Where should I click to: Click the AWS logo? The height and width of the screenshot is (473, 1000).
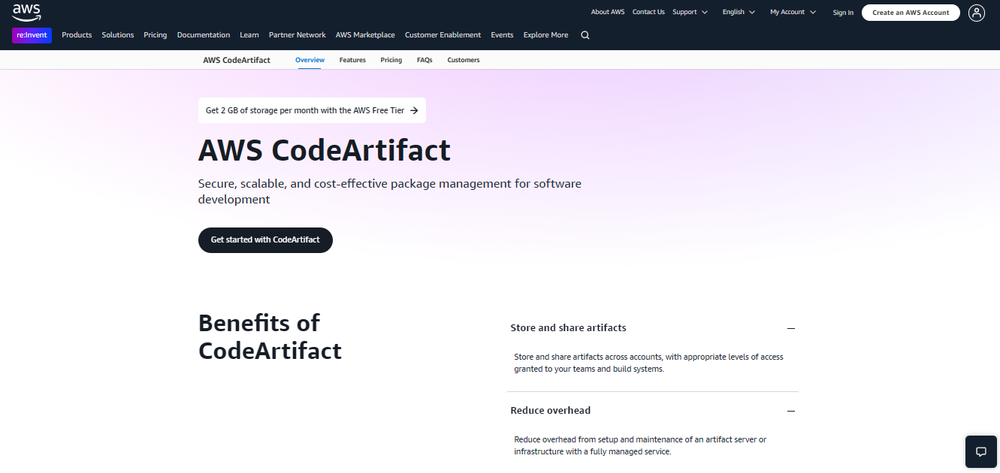(26, 11)
